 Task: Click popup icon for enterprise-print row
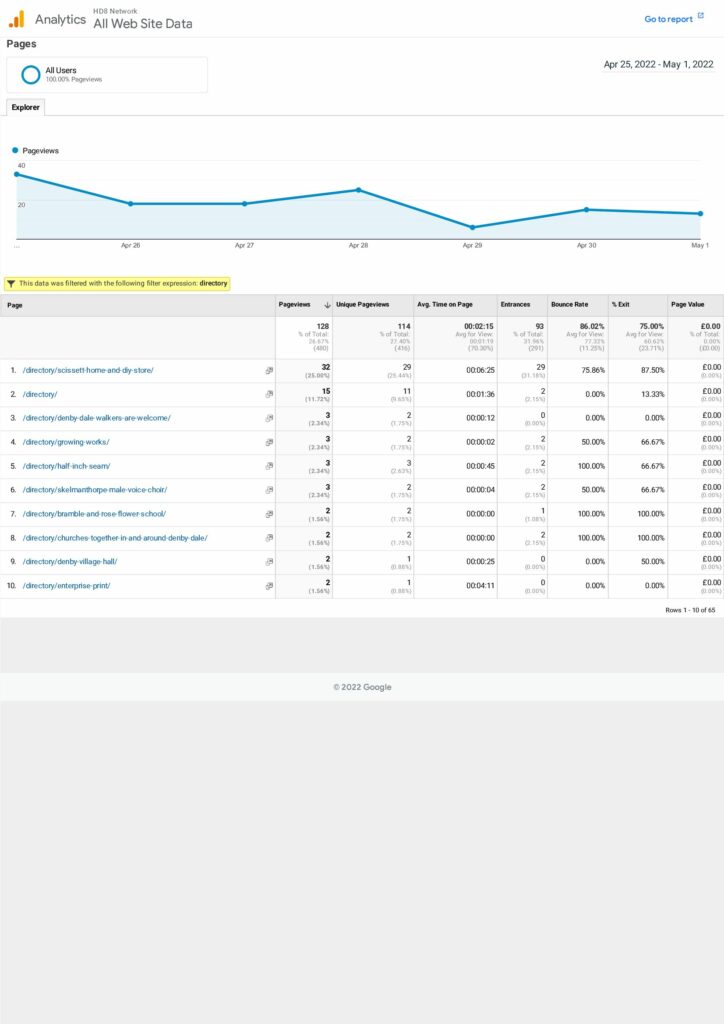coord(269,586)
